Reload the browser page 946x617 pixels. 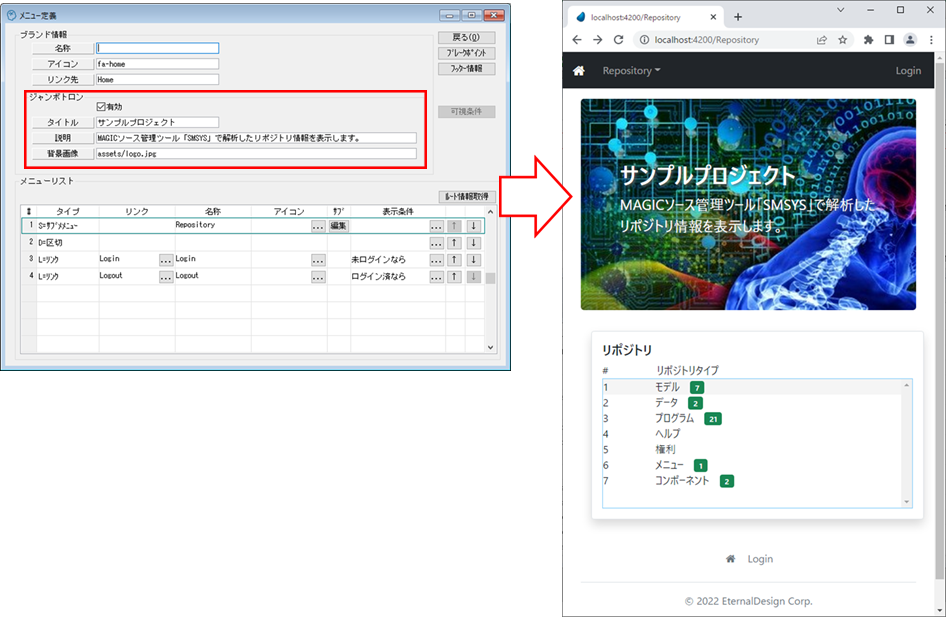(619, 40)
